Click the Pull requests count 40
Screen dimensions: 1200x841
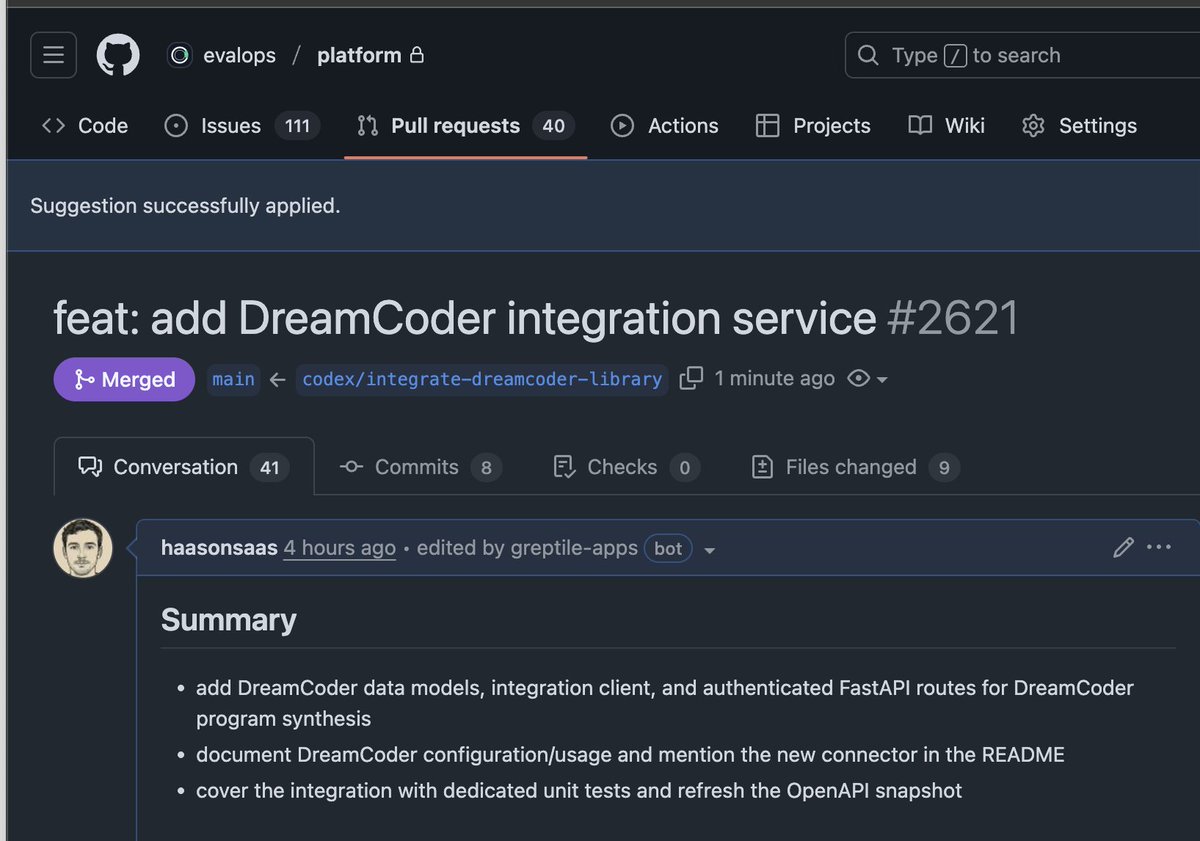point(554,126)
